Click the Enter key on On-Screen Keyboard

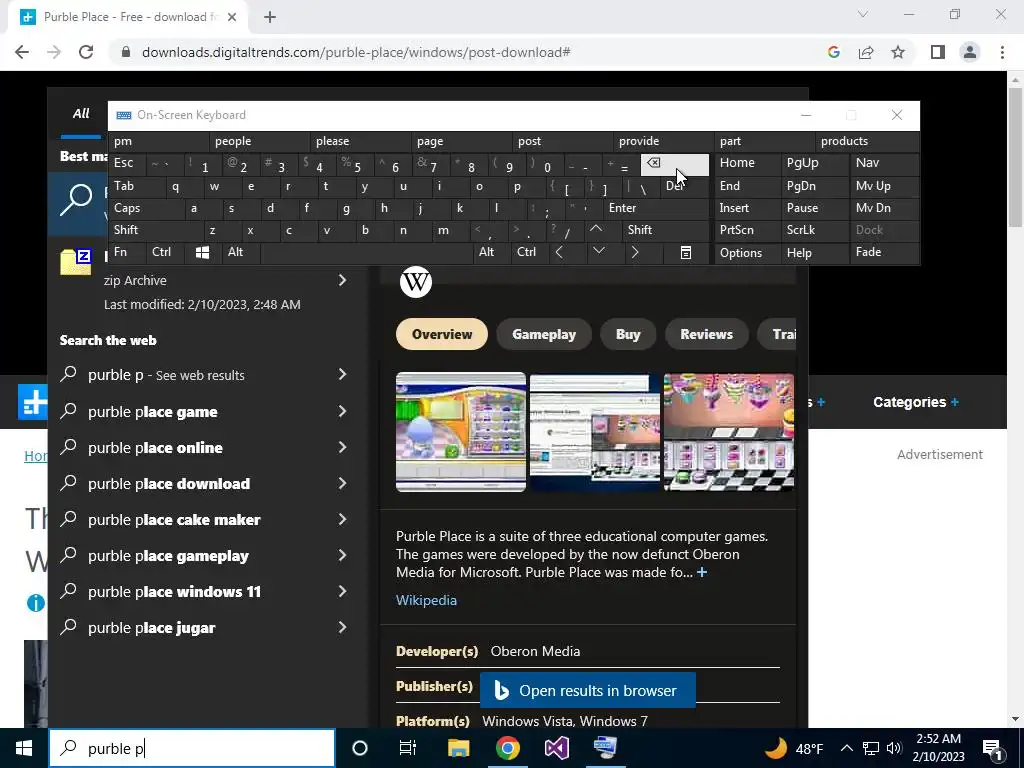click(x=655, y=208)
